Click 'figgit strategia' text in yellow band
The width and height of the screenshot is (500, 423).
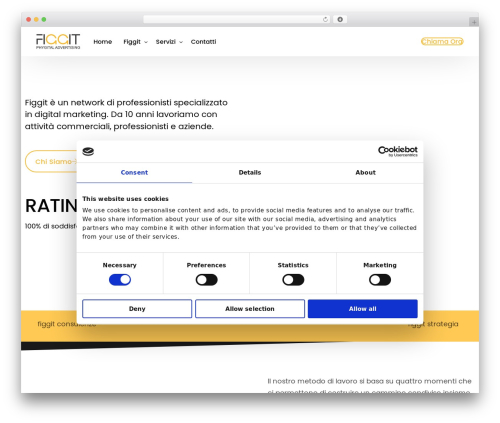pos(433,324)
